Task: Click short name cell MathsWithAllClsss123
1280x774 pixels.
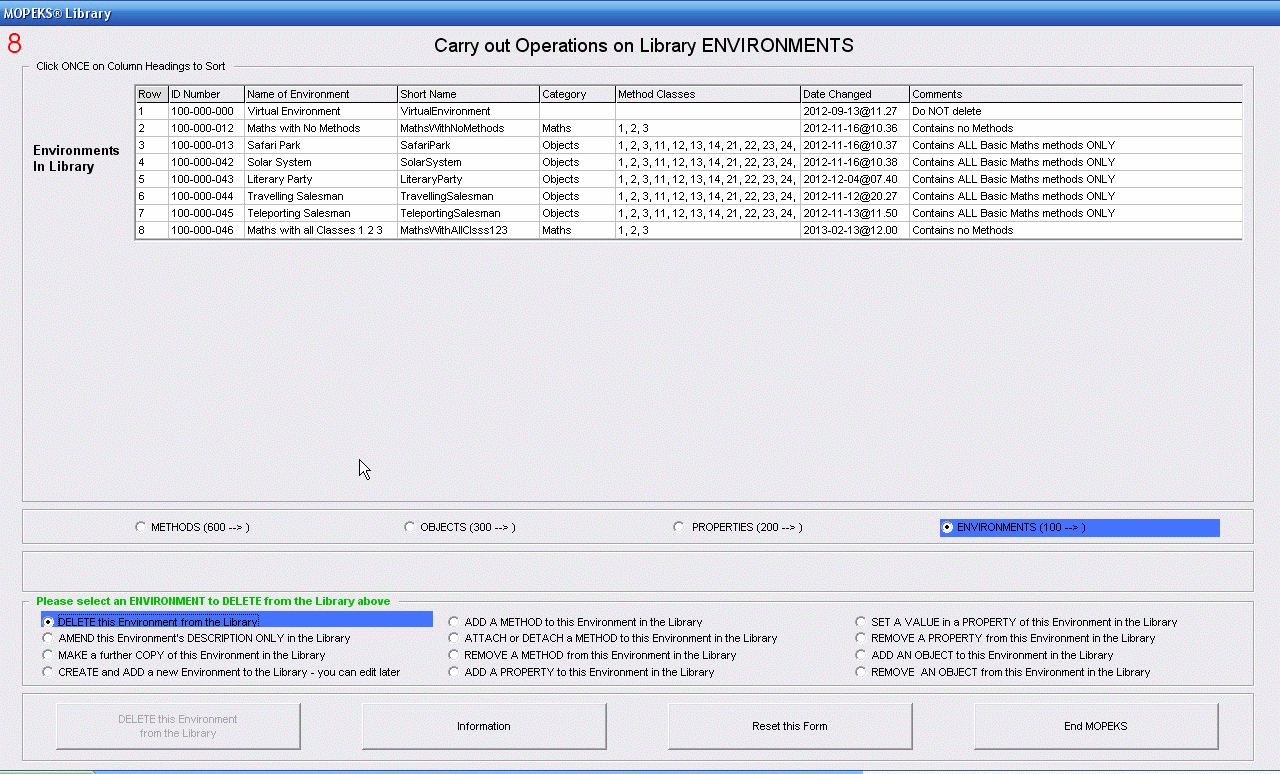Action: pos(469,230)
